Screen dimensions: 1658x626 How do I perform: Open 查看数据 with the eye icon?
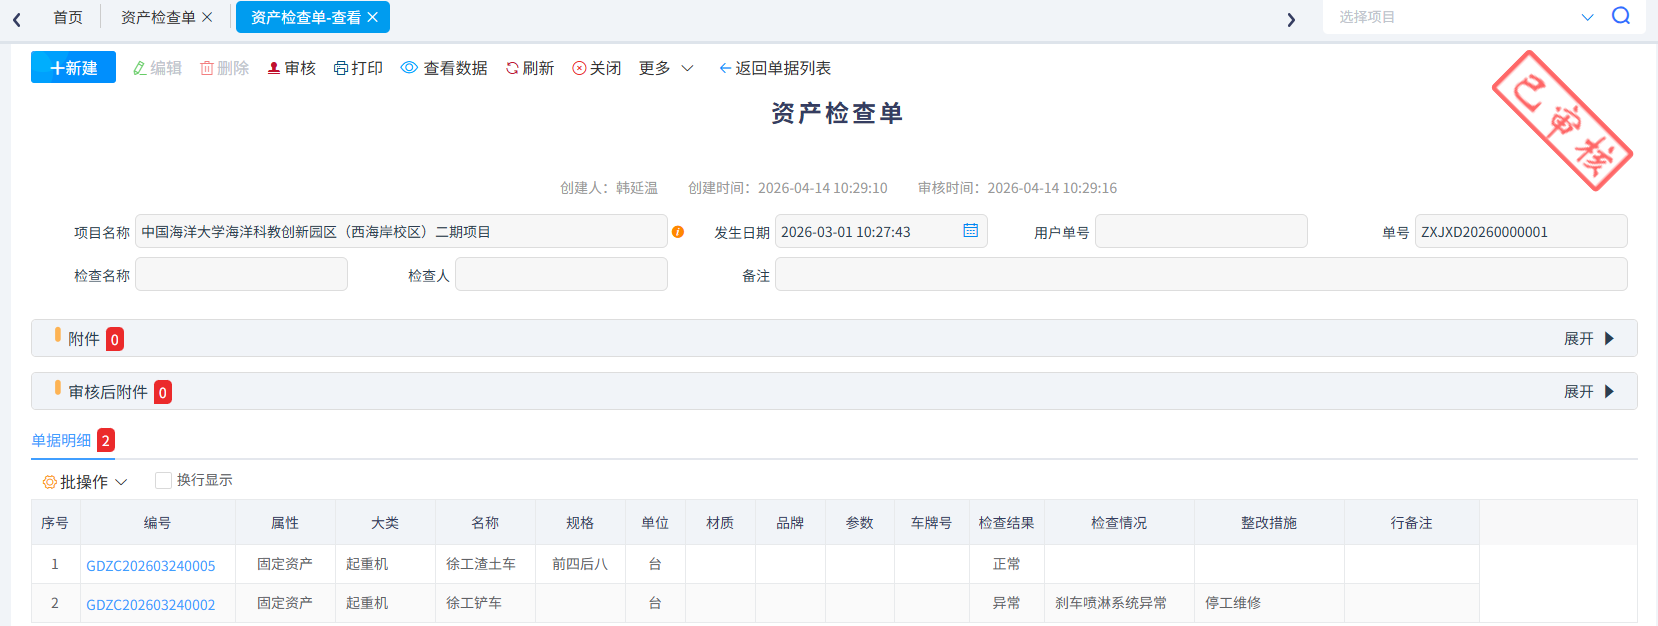[444, 68]
